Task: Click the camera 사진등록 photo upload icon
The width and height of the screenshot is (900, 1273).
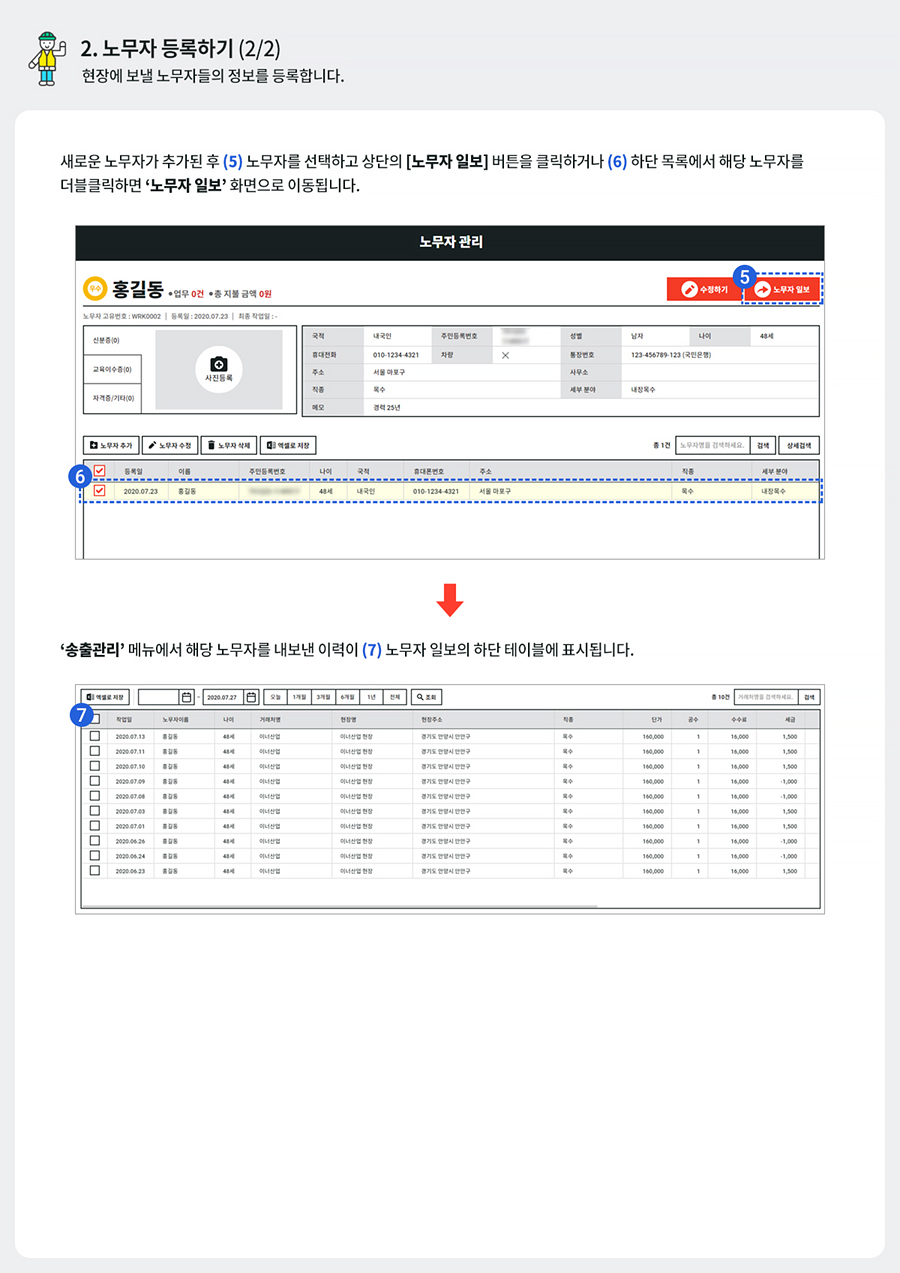Action: pos(218,371)
